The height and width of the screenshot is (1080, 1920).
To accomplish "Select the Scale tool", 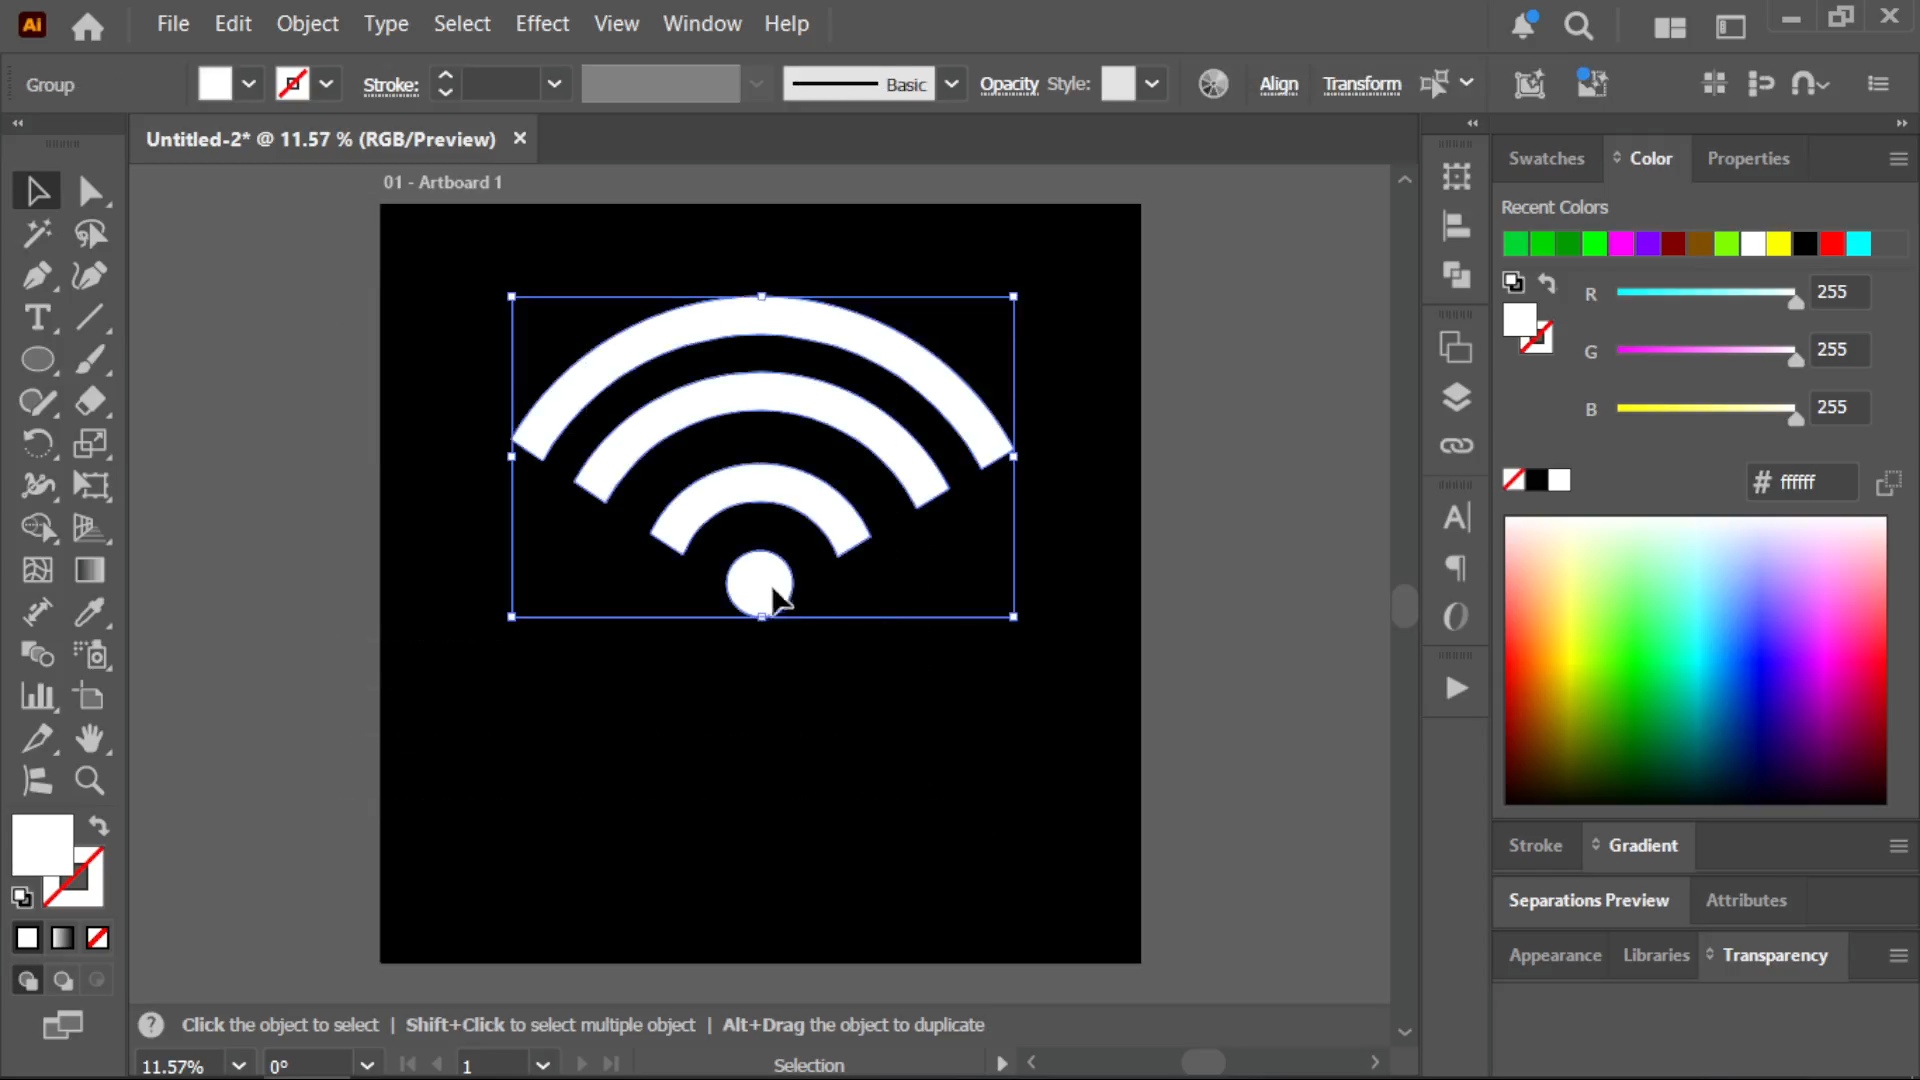I will (x=90, y=444).
